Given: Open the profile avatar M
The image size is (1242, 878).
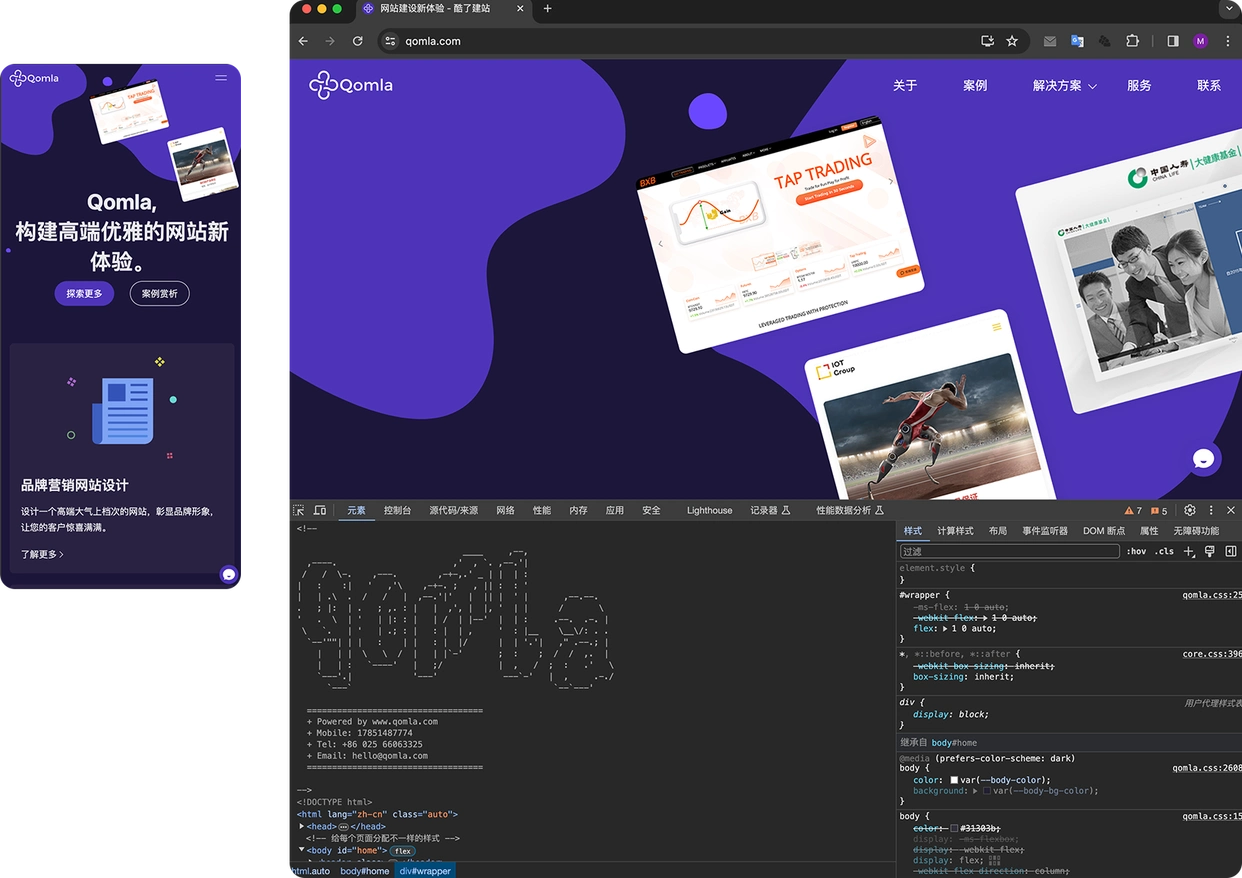Looking at the screenshot, I should (x=1201, y=41).
